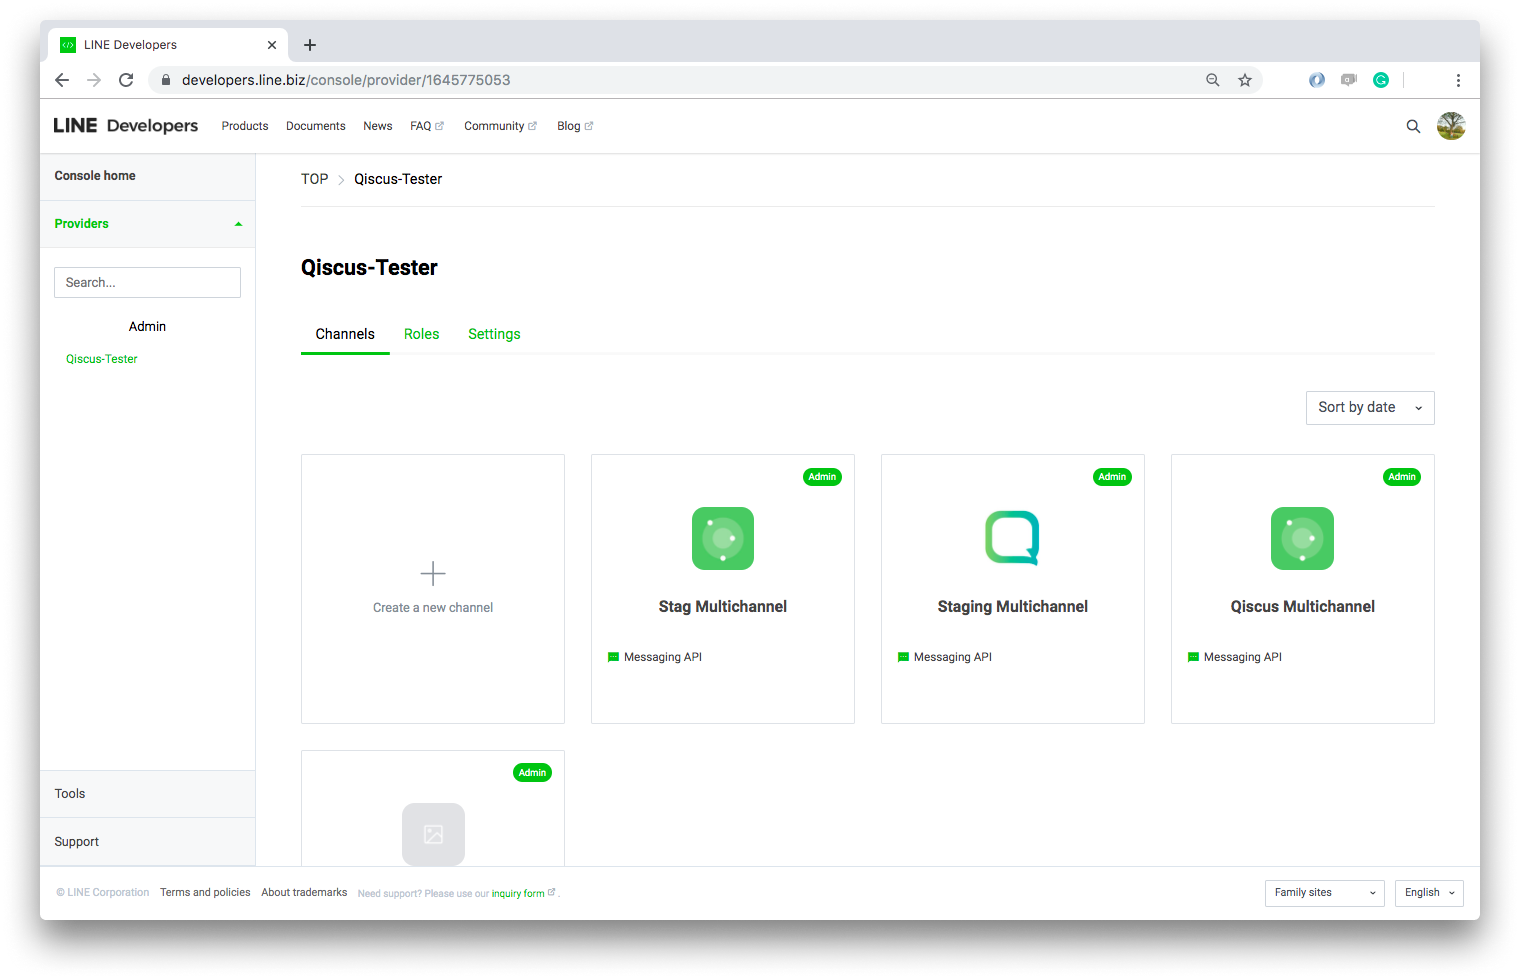Open the Products menu
The height and width of the screenshot is (980, 1520).
pyautogui.click(x=245, y=126)
